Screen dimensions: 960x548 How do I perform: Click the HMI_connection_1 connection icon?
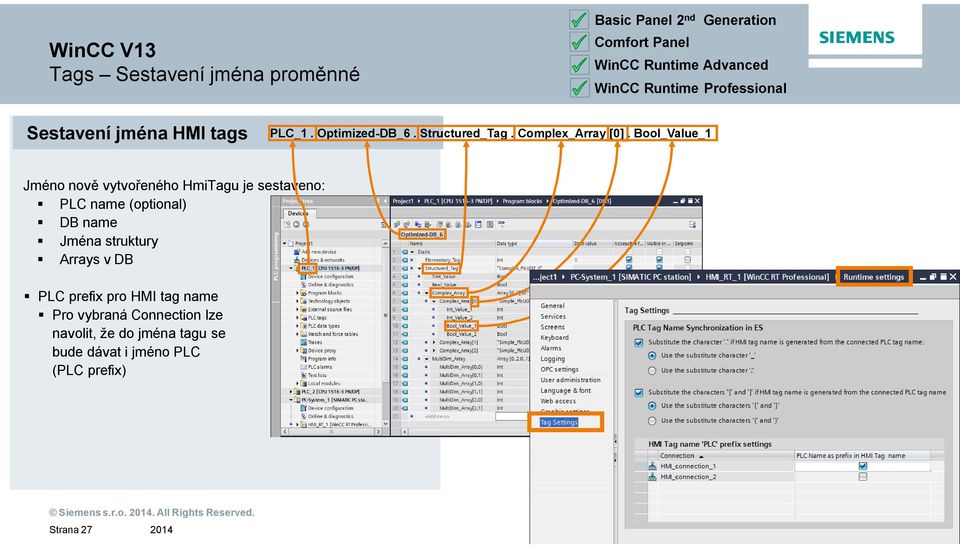pos(652,466)
